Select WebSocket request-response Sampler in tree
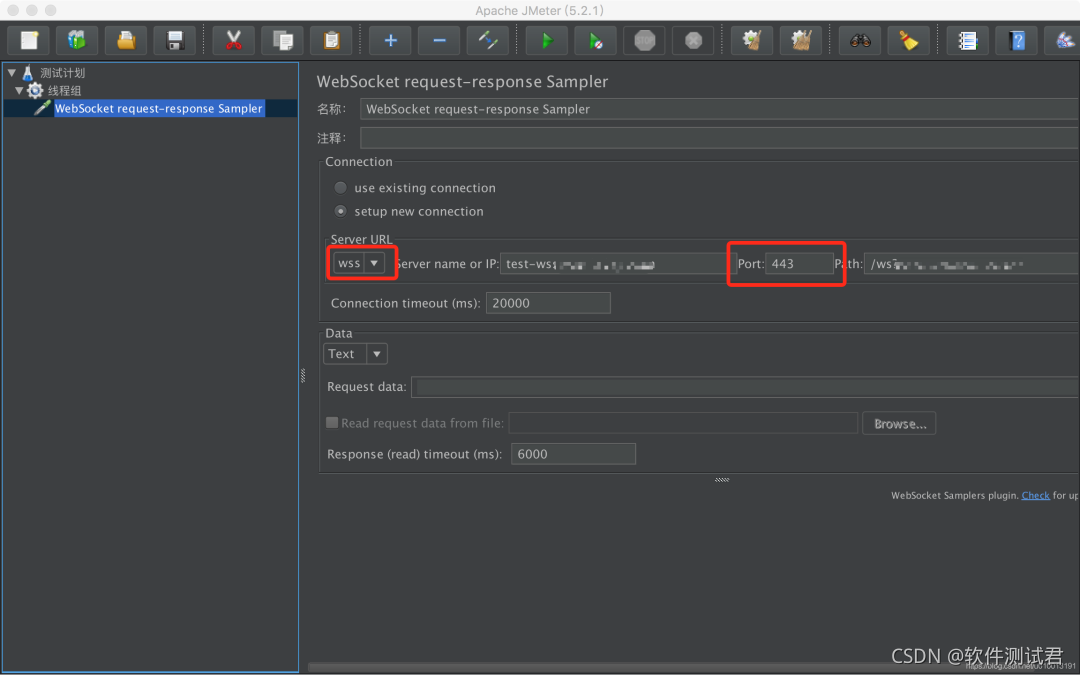Viewport: 1080px width, 675px height. click(158, 108)
